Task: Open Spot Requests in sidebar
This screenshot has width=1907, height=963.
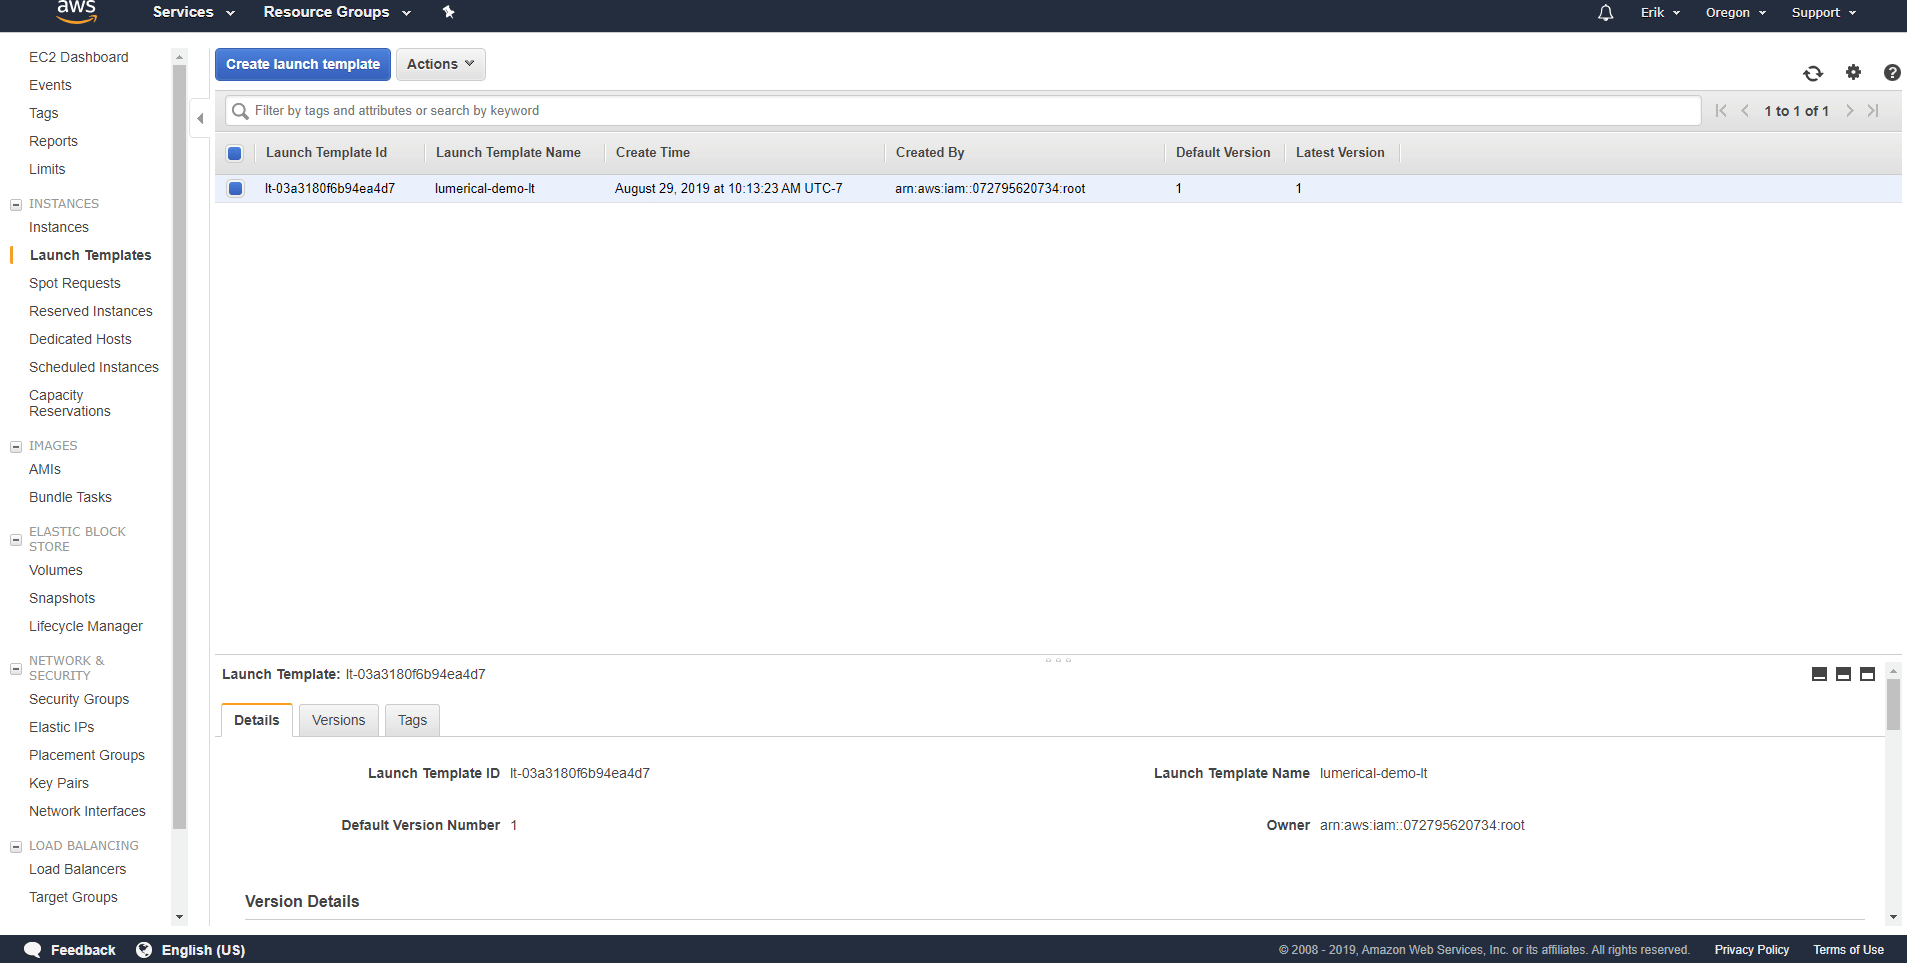Action: coord(75,283)
